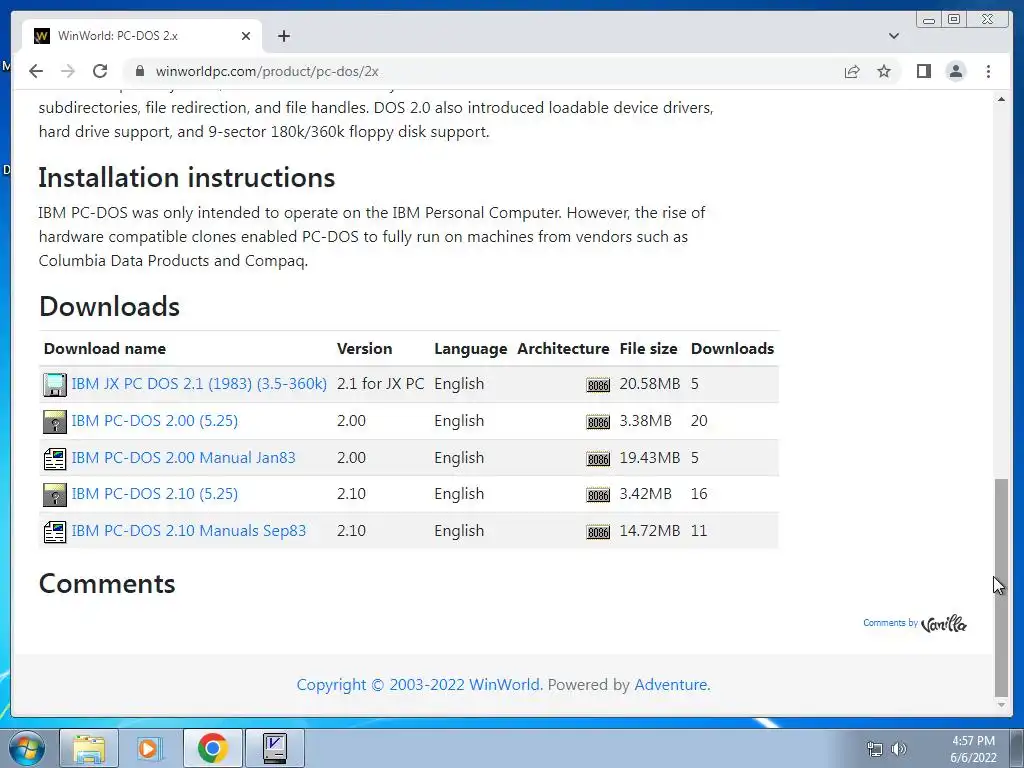The height and width of the screenshot is (768, 1024).
Task: Click the page vertical scrollbar thumb
Action: (1000, 588)
